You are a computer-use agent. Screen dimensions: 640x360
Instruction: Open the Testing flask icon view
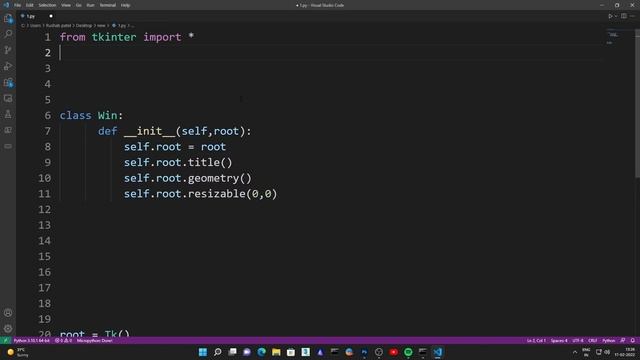click(8, 114)
